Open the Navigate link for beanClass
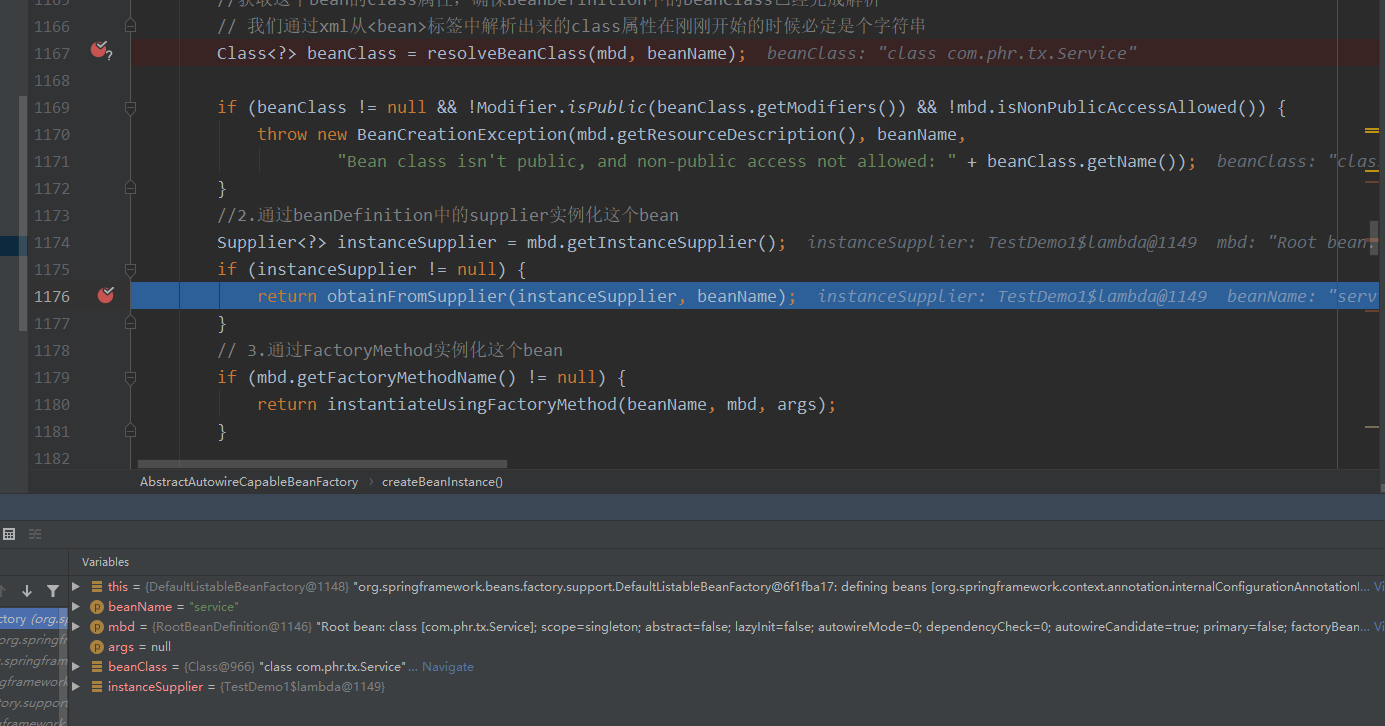This screenshot has height=726, width=1385. tap(448, 667)
